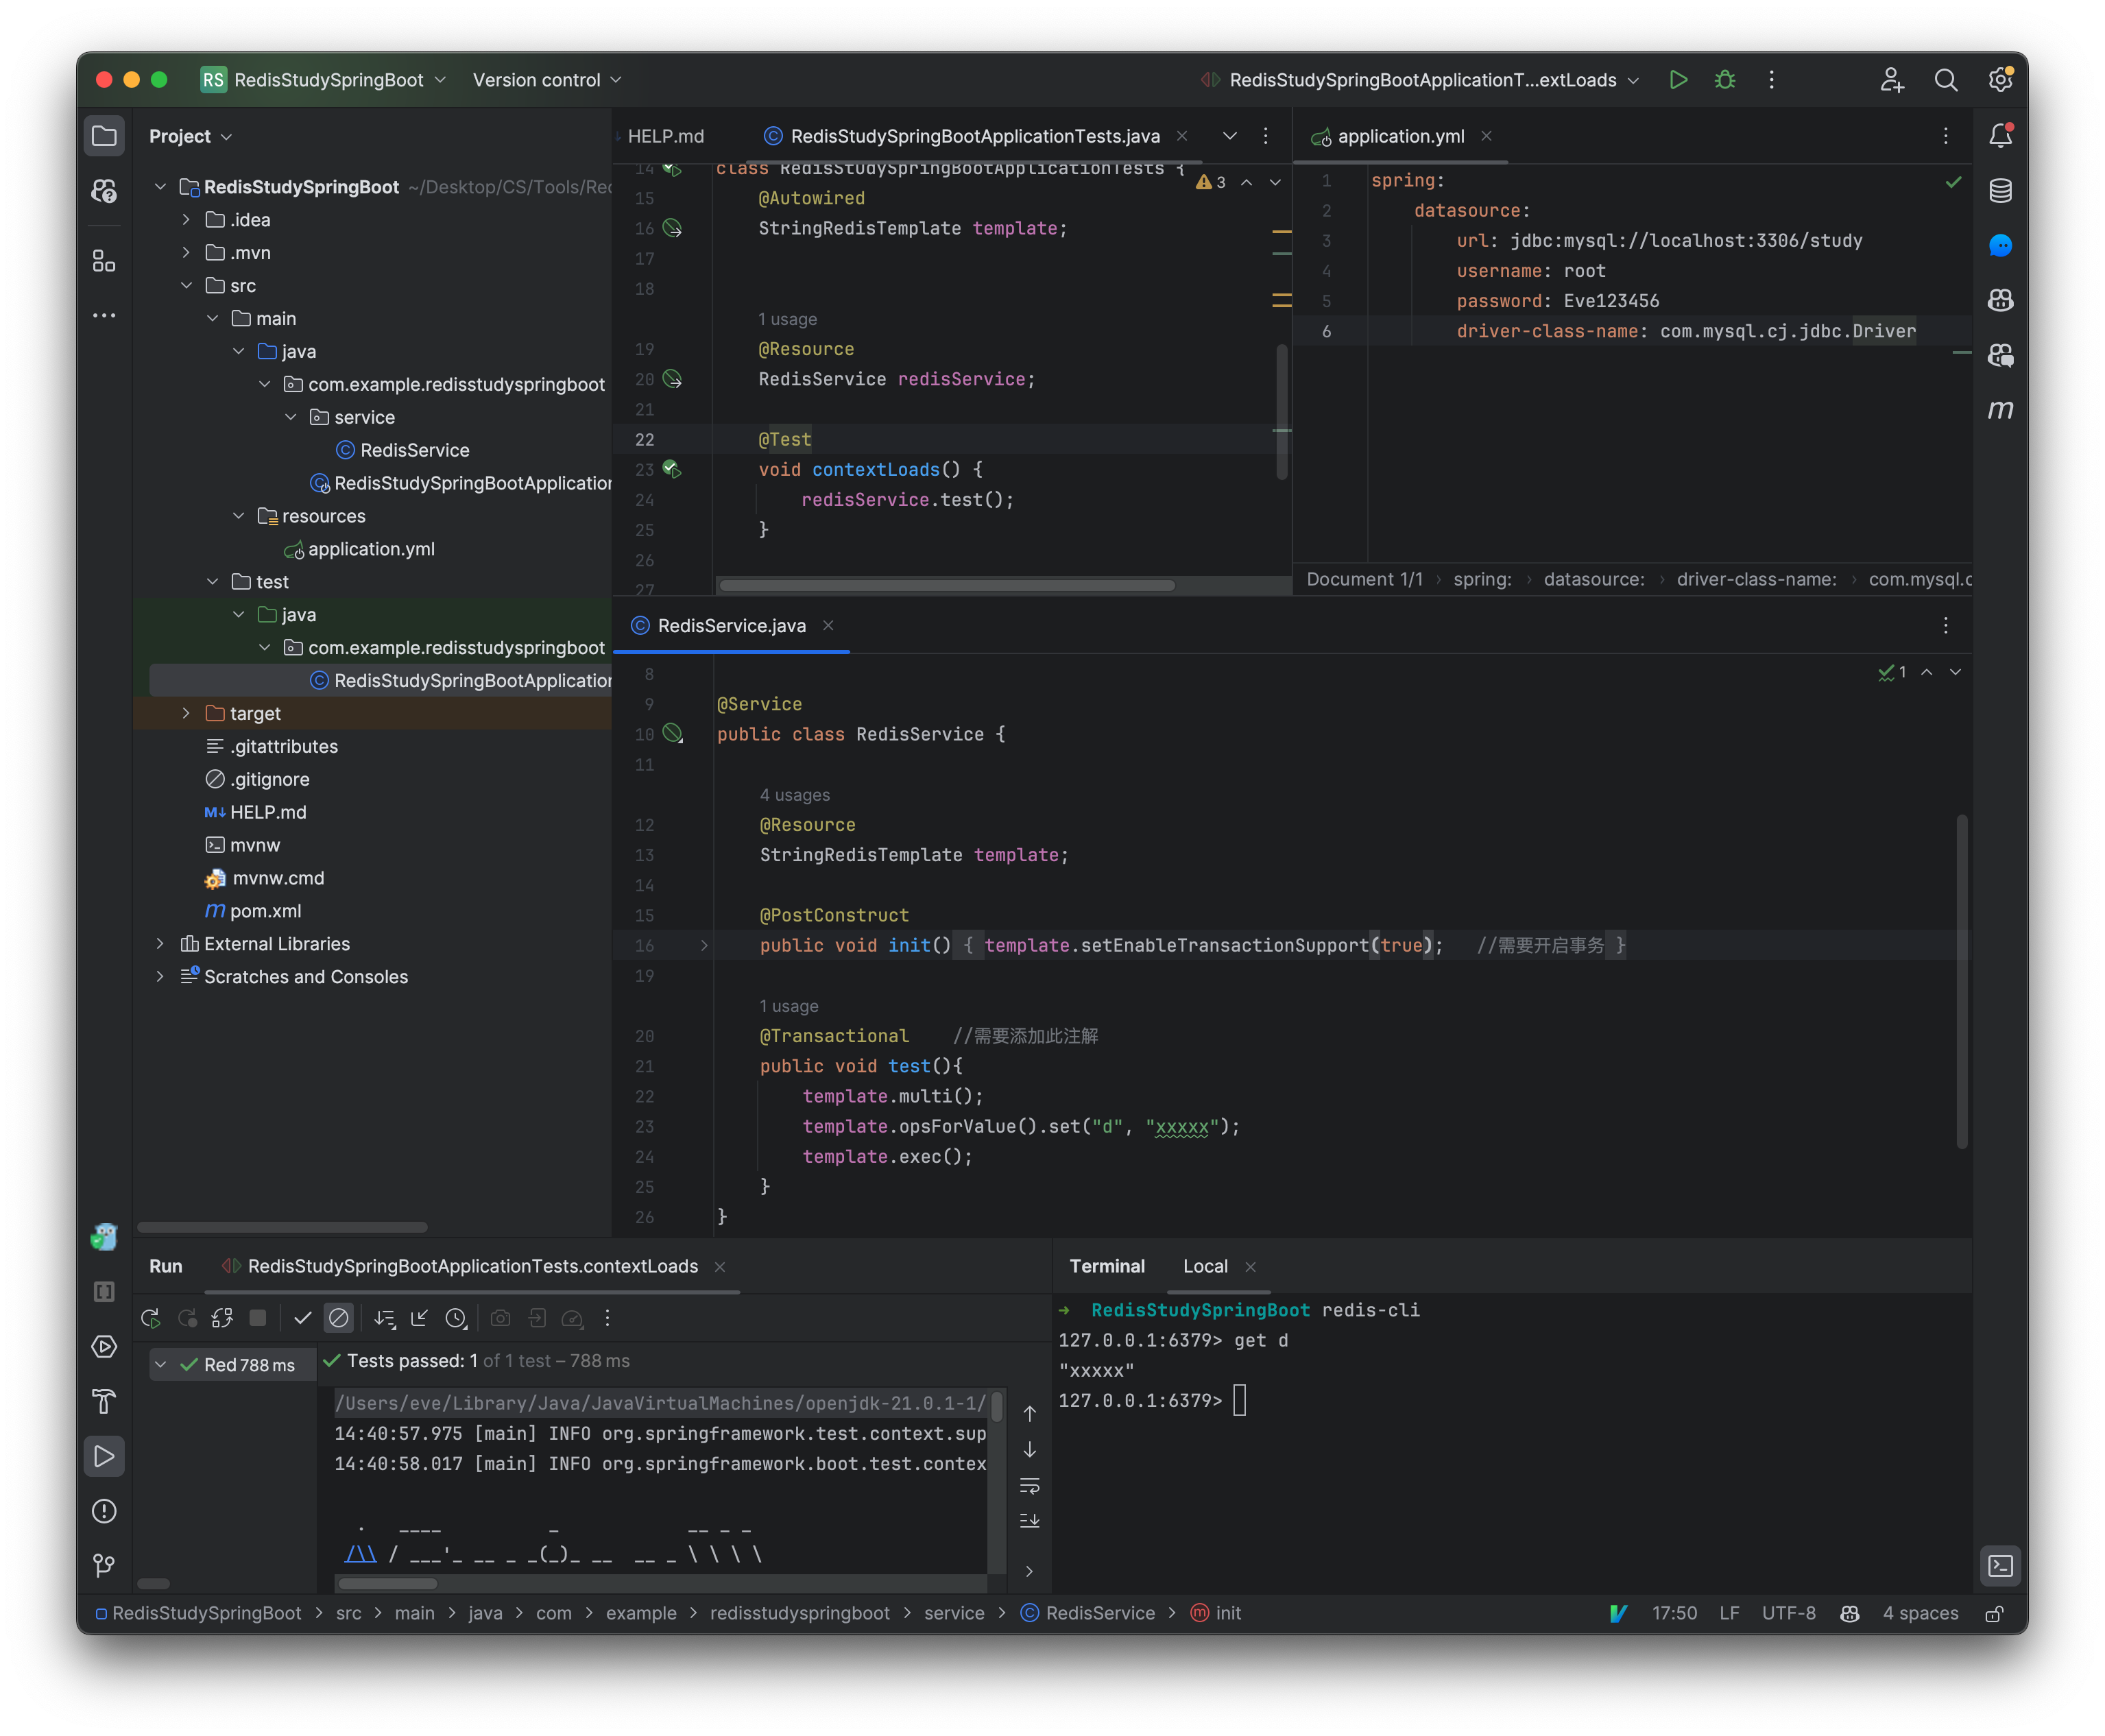The width and height of the screenshot is (2105, 1736).
Task: Switch to the HELP.md editor tab
Action: [666, 136]
